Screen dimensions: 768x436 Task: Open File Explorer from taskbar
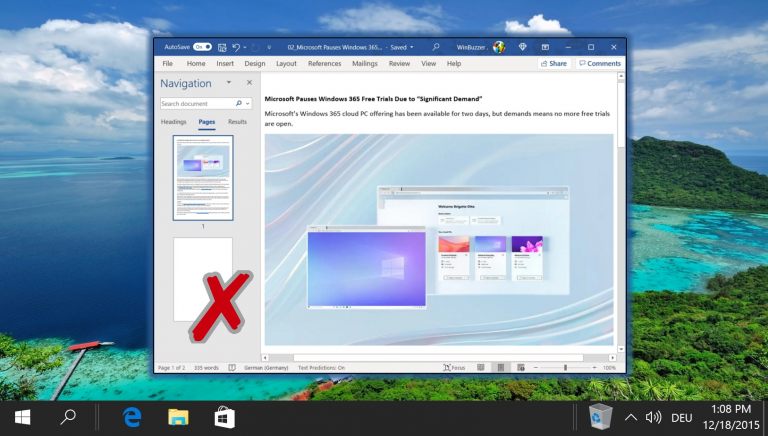(x=178, y=418)
